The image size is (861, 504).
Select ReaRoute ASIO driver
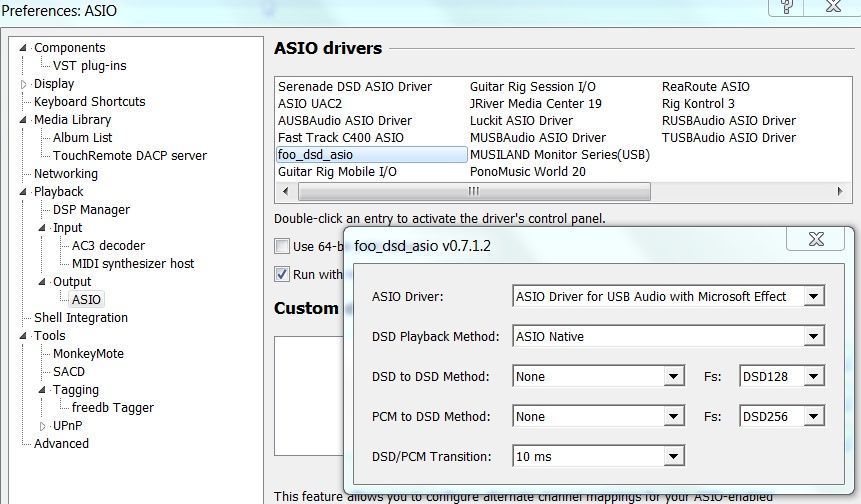click(x=706, y=87)
